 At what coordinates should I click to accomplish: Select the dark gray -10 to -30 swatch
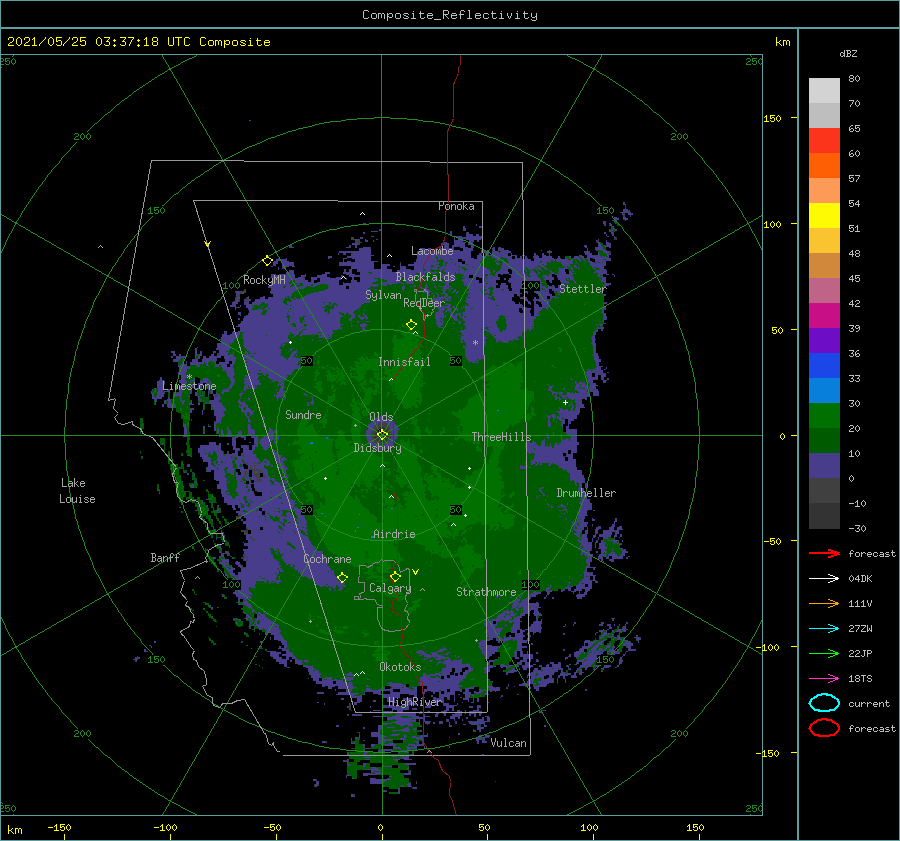point(824,516)
